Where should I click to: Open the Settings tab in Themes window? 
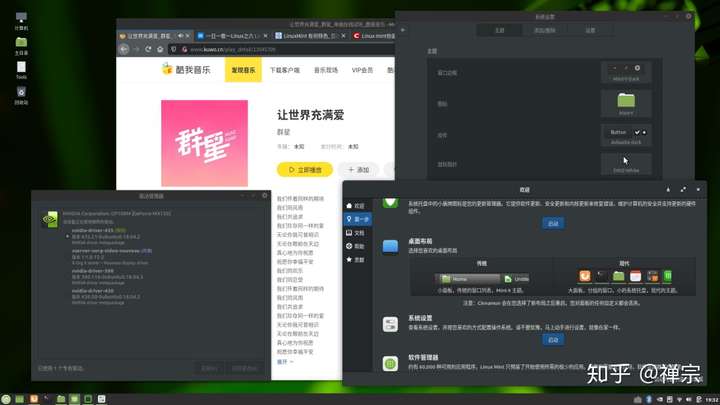tap(590, 30)
